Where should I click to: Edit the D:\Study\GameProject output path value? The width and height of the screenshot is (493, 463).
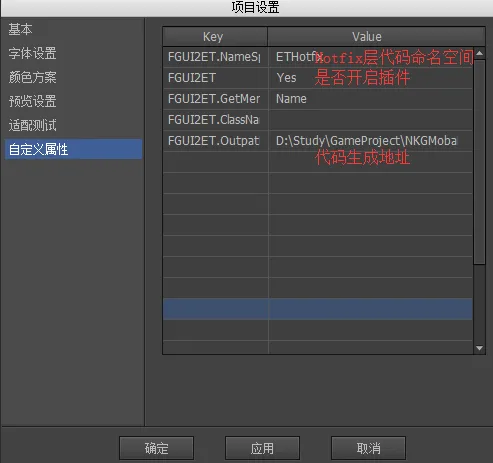(370, 141)
